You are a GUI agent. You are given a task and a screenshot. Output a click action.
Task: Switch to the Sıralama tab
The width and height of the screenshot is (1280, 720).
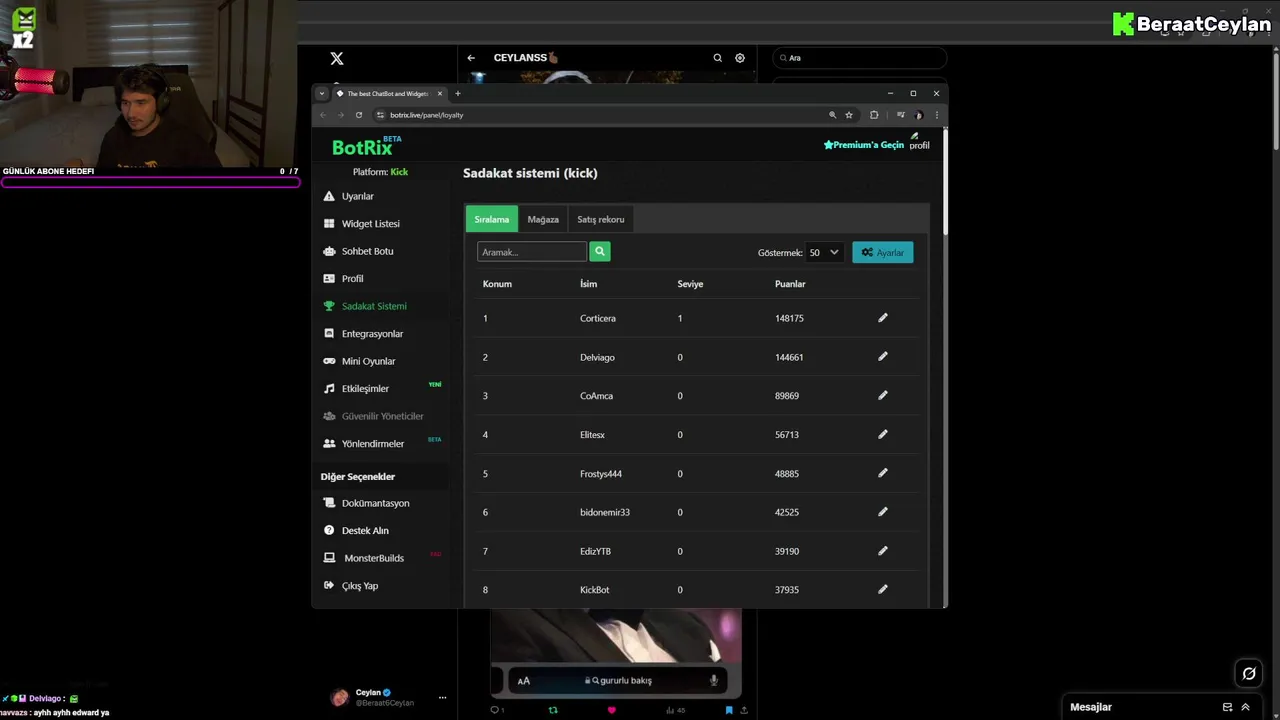(492, 219)
